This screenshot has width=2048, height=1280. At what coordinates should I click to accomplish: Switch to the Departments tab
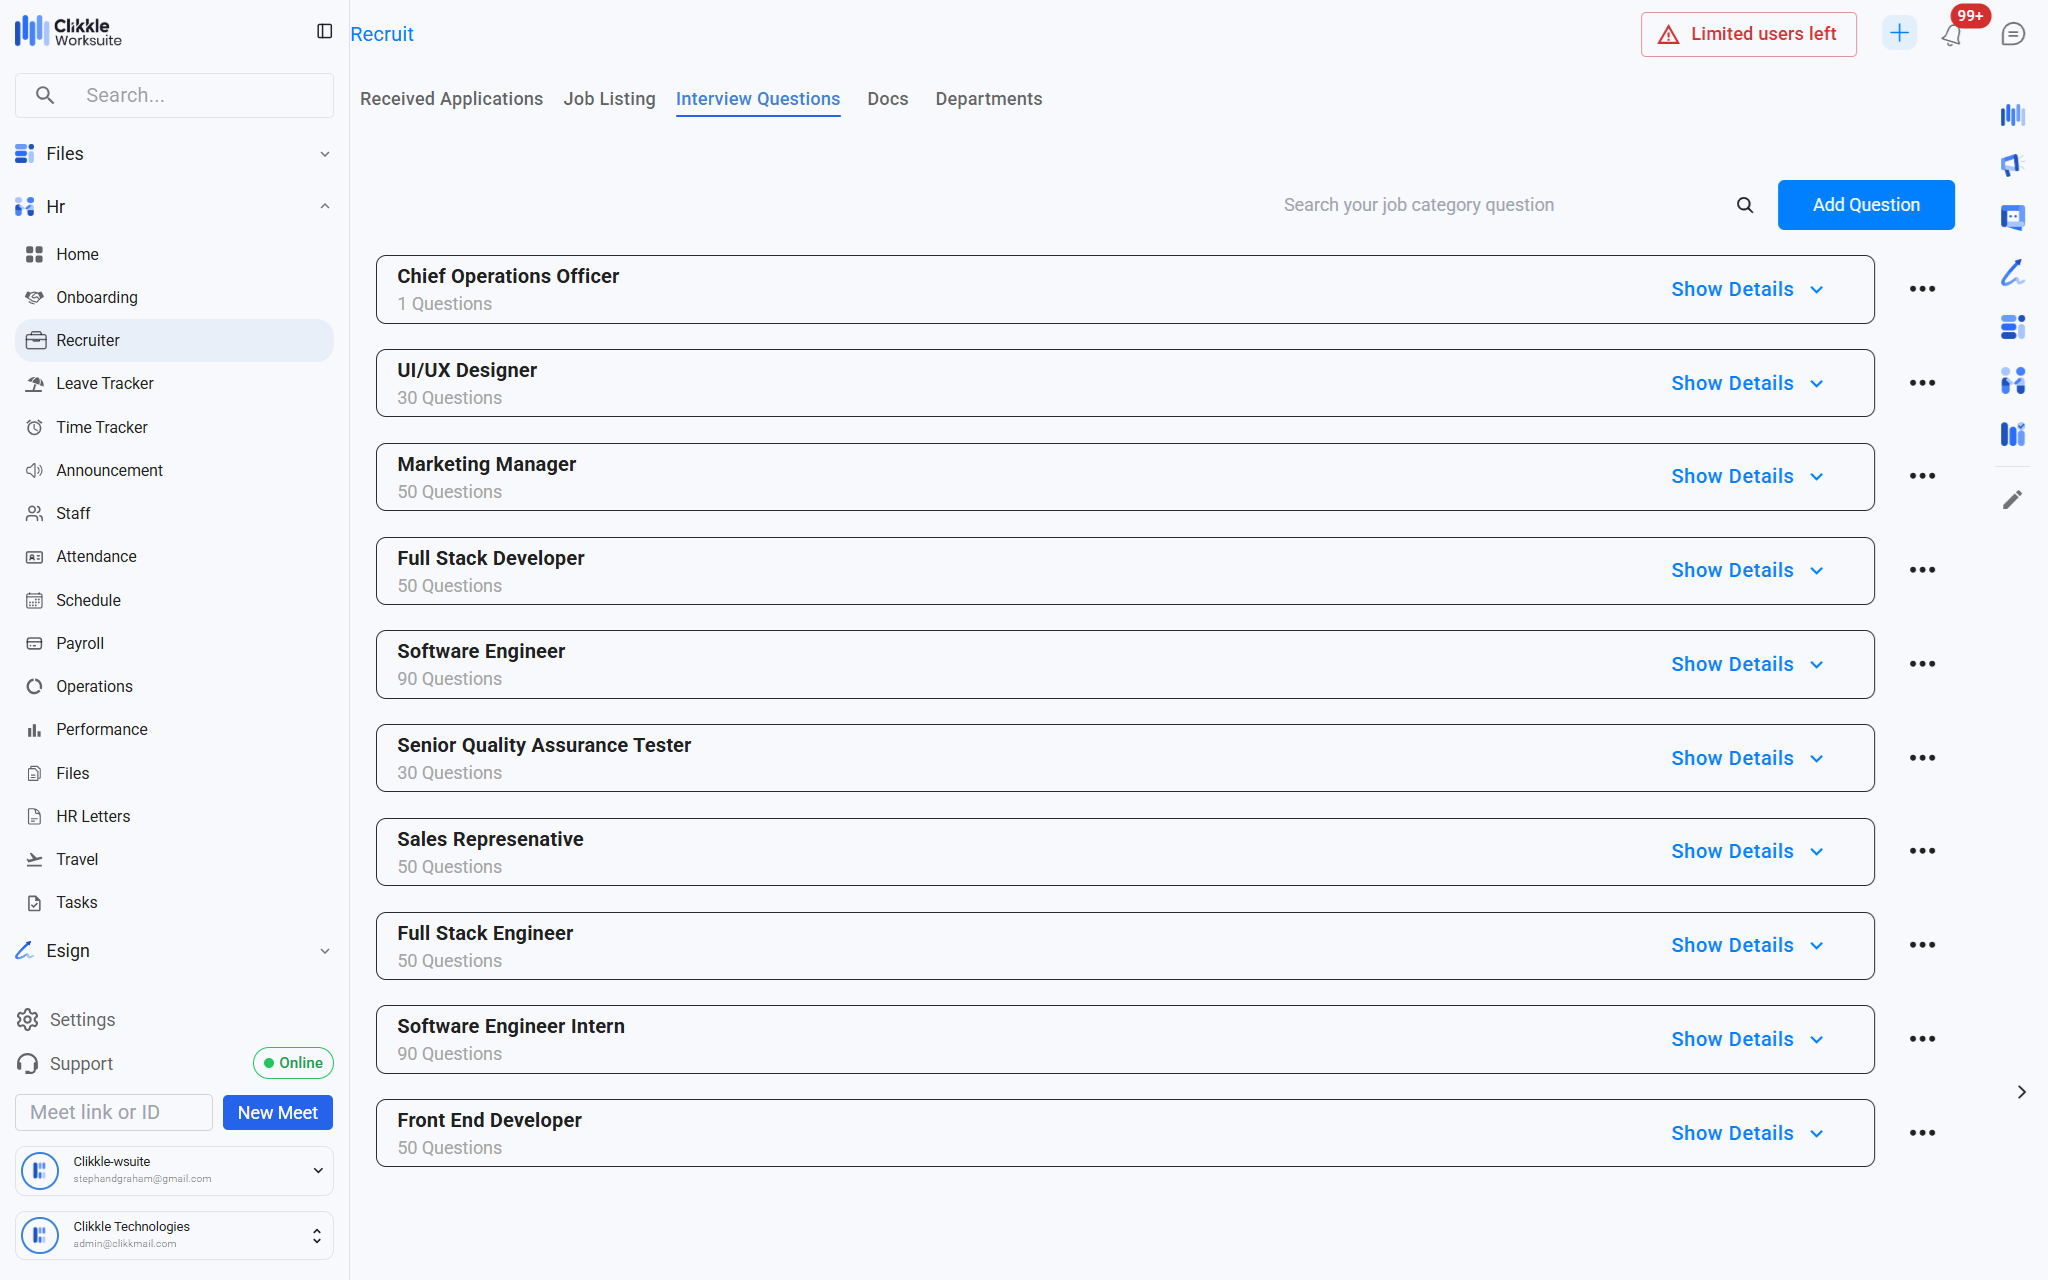988,99
